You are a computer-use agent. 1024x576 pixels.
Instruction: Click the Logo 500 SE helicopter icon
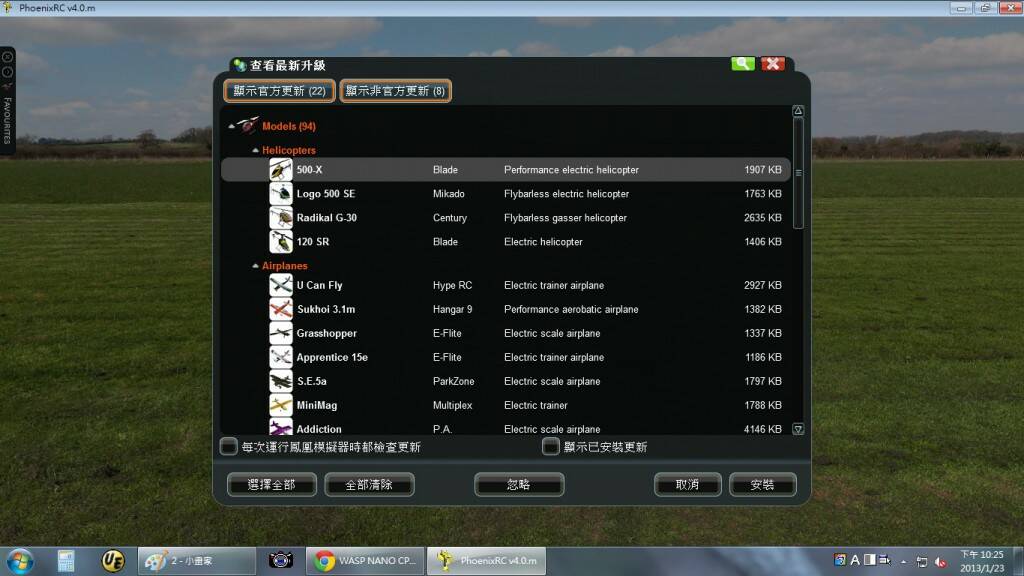(x=281, y=194)
